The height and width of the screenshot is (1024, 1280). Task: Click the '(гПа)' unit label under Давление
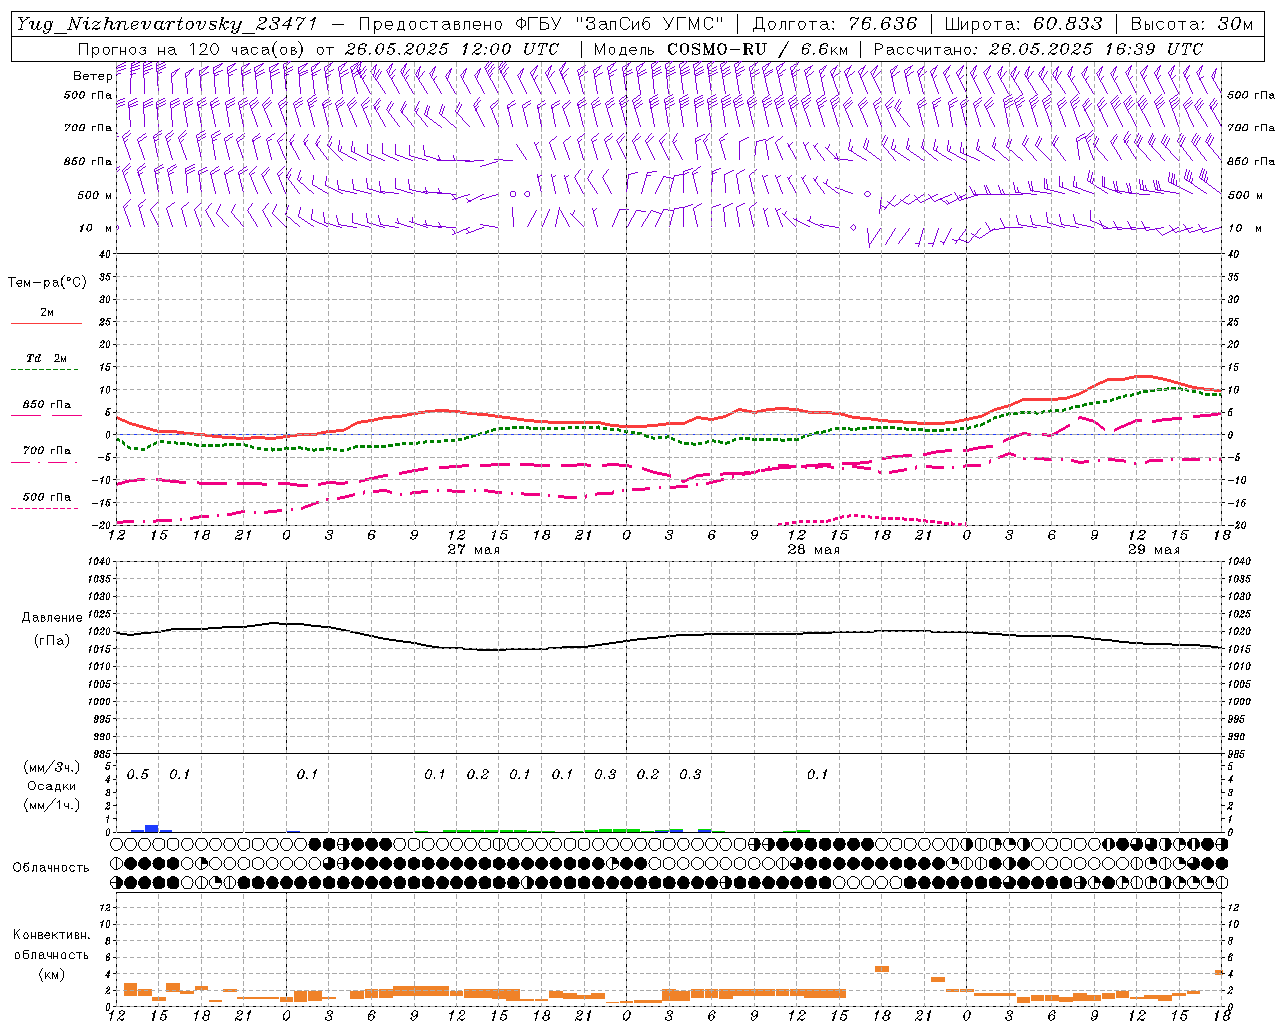[51, 641]
